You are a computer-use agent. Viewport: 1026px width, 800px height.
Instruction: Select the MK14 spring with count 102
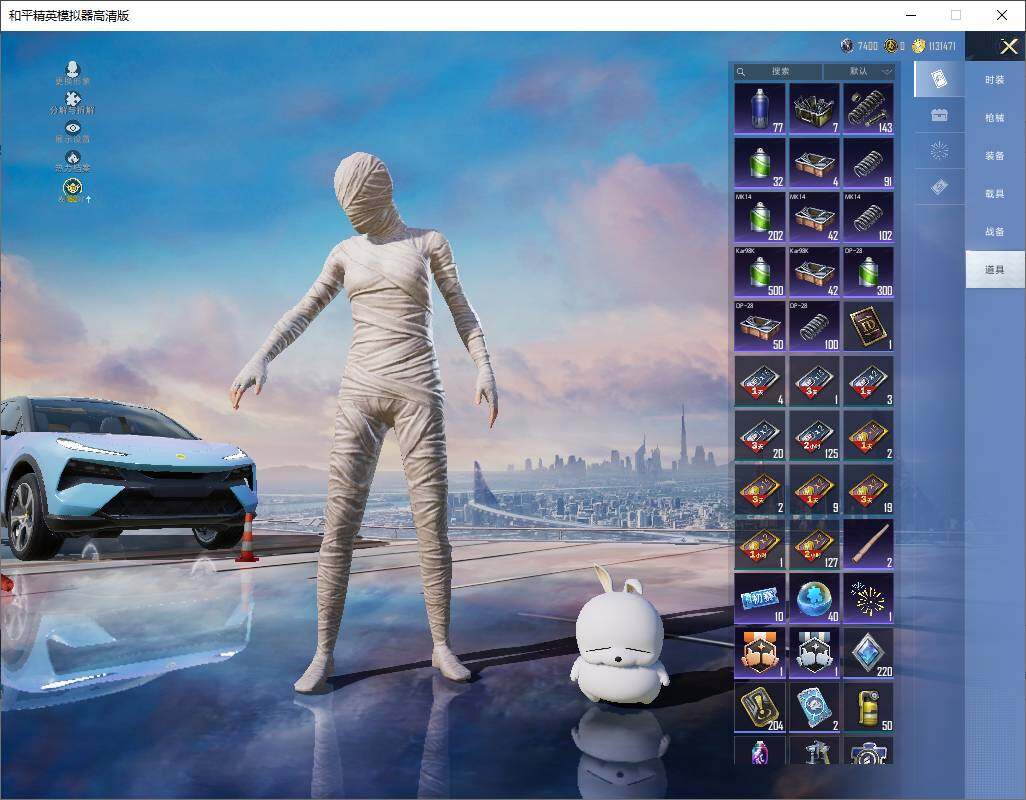(868, 217)
